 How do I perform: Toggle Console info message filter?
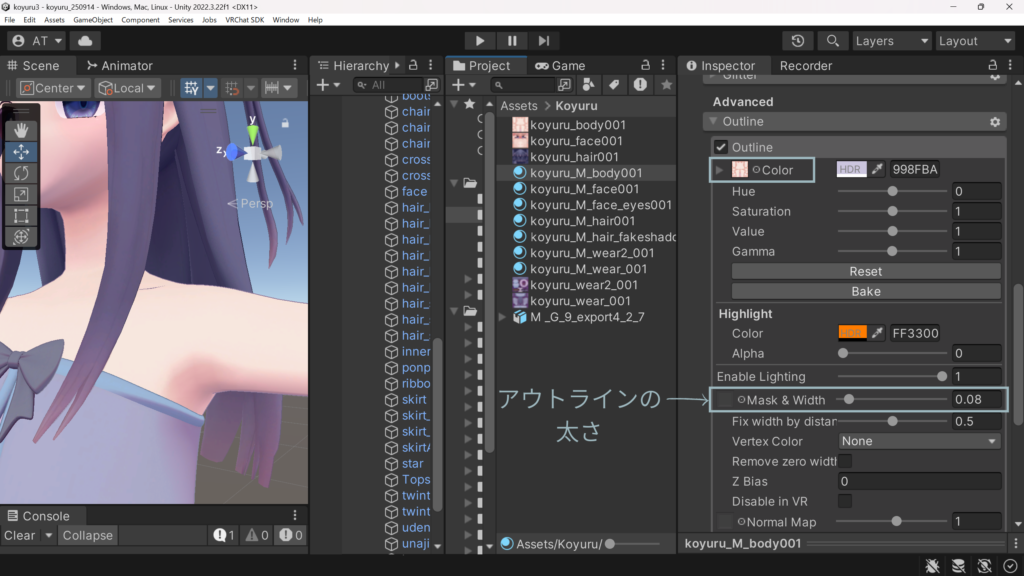(x=223, y=536)
